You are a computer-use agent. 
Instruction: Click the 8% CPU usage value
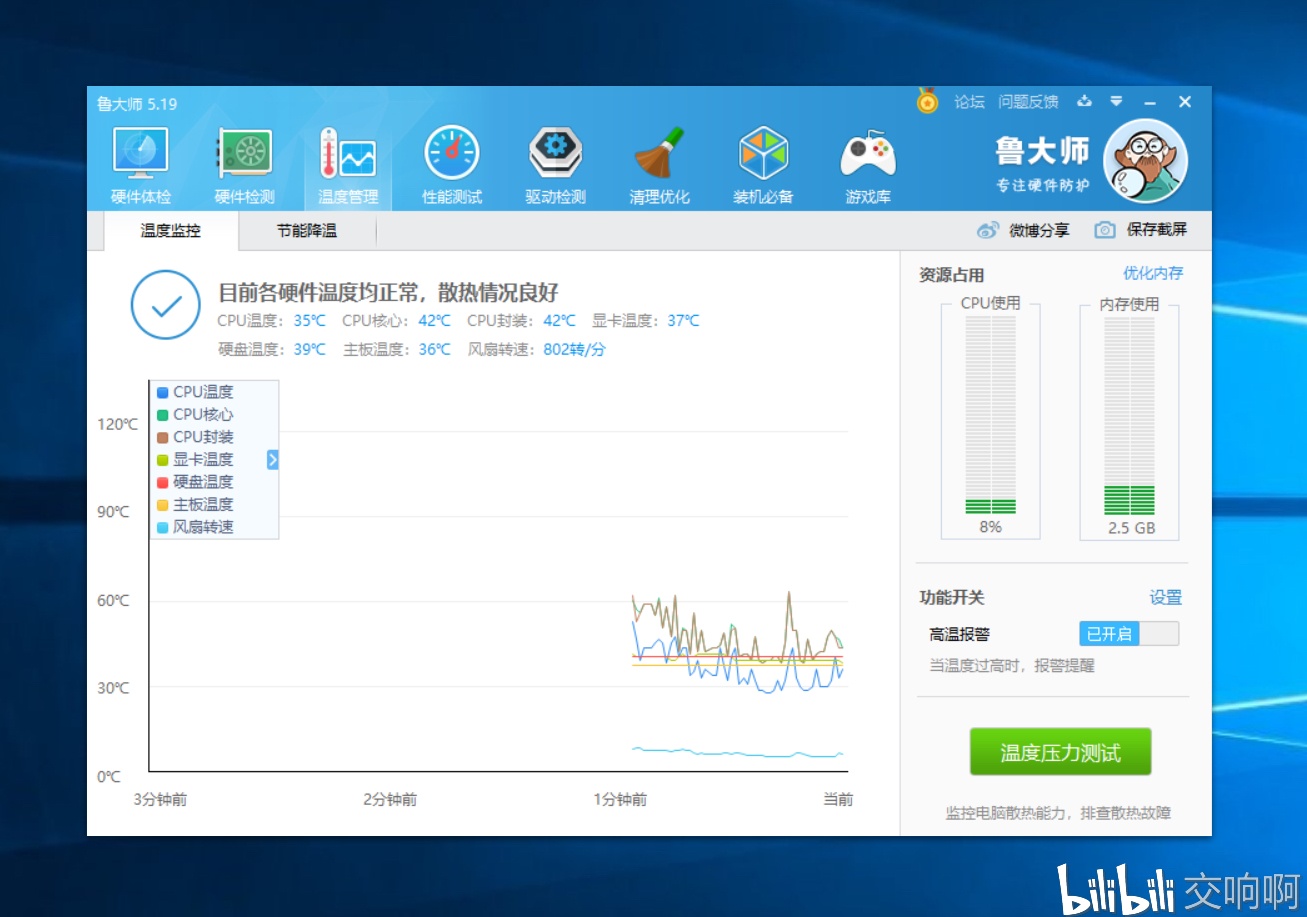coord(990,527)
